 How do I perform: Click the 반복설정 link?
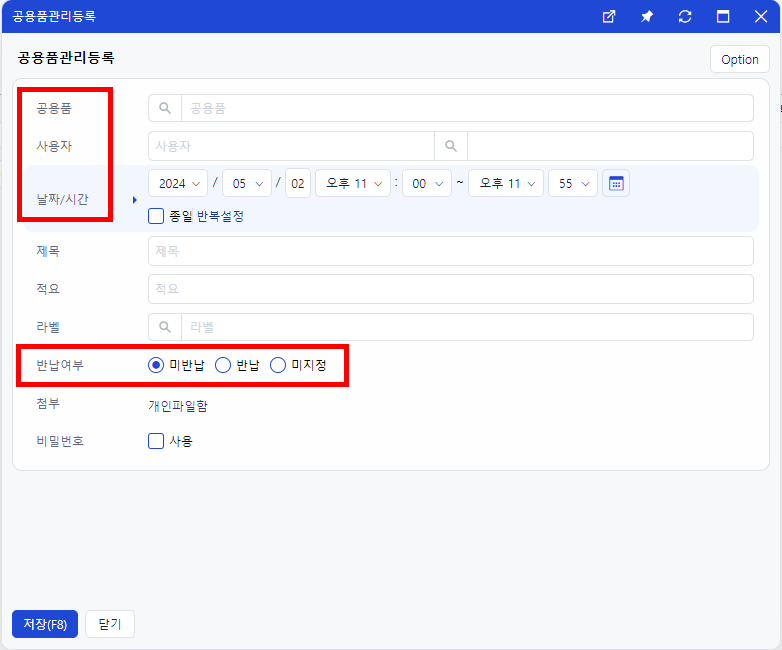[x=220, y=216]
